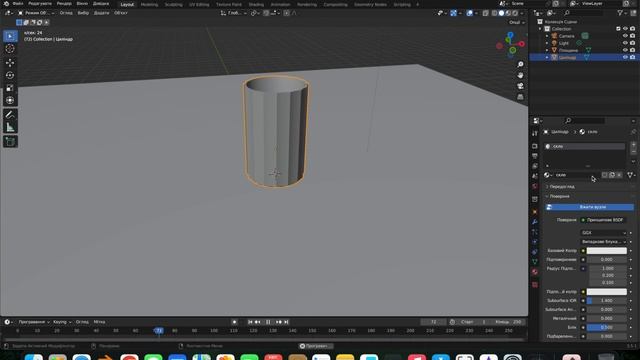Choose the Scale tool in the left toolbar
This screenshot has height=360, width=640.
[x=10, y=88]
